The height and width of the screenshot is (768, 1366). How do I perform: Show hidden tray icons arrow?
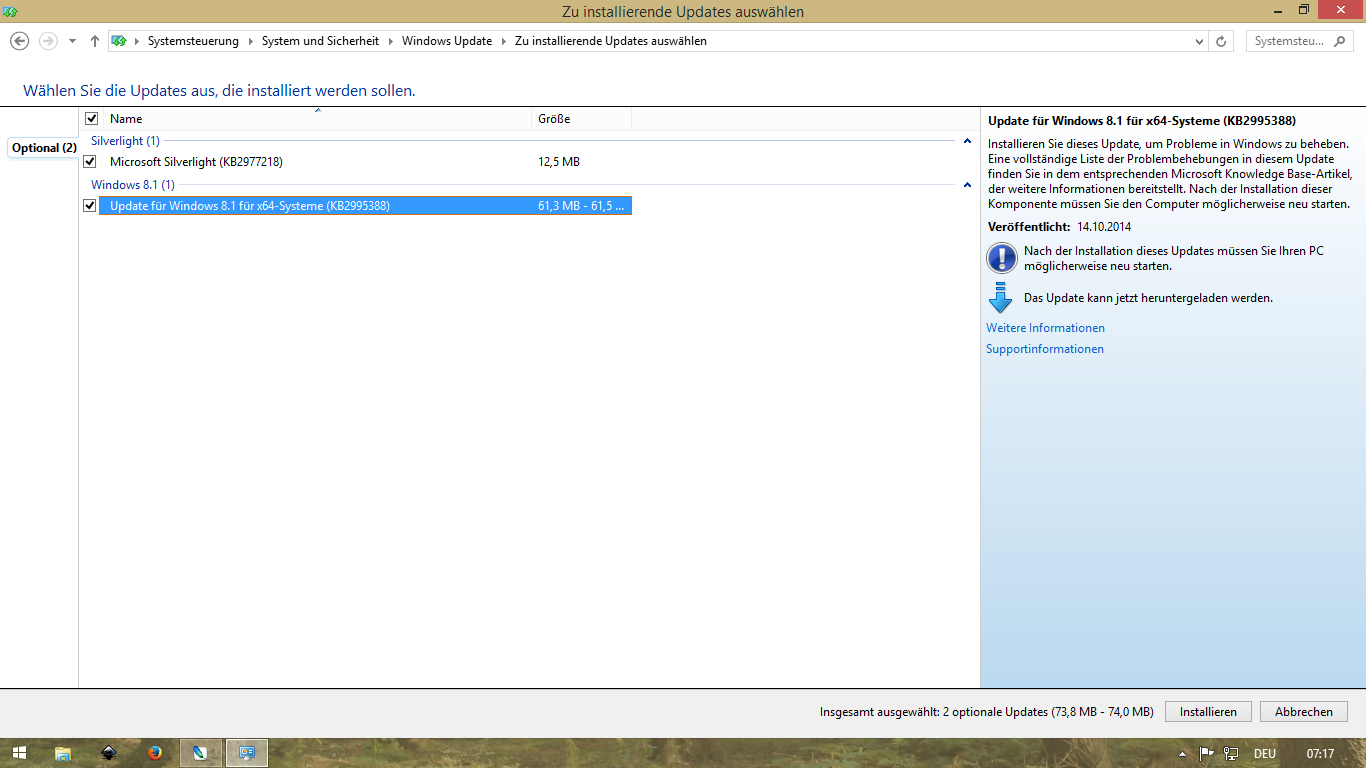(x=1183, y=753)
